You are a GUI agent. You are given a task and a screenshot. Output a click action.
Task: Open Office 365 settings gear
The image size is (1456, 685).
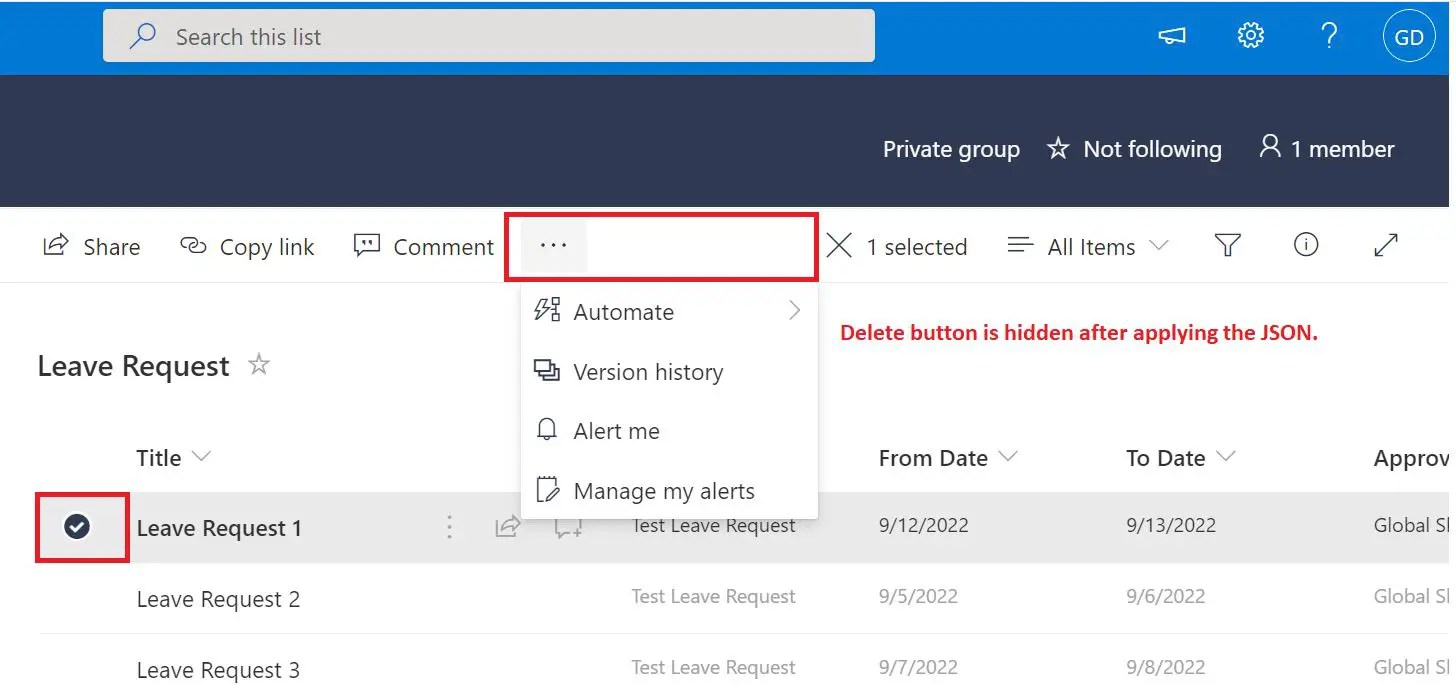[x=1249, y=35]
